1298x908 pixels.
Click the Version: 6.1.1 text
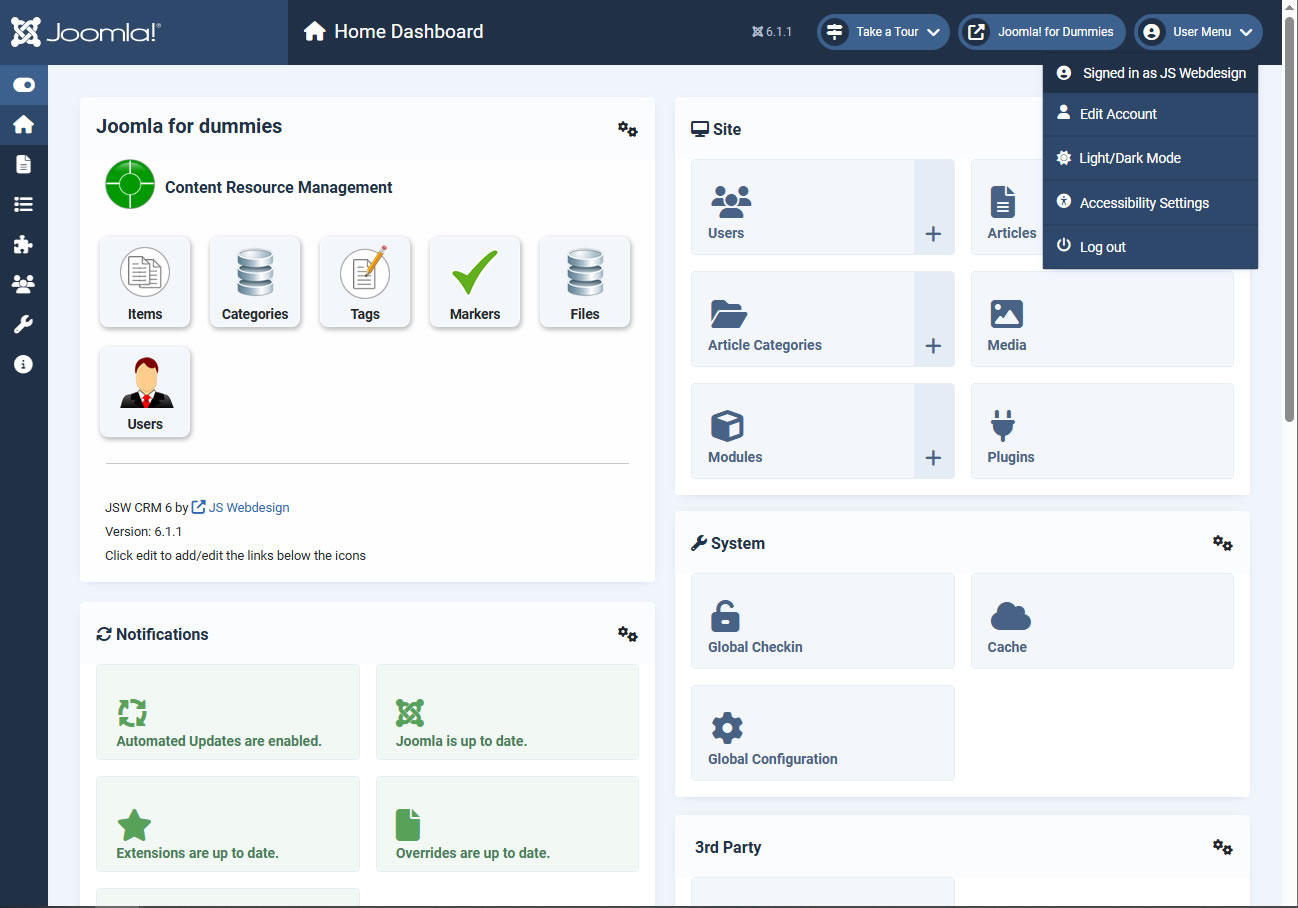tap(143, 531)
